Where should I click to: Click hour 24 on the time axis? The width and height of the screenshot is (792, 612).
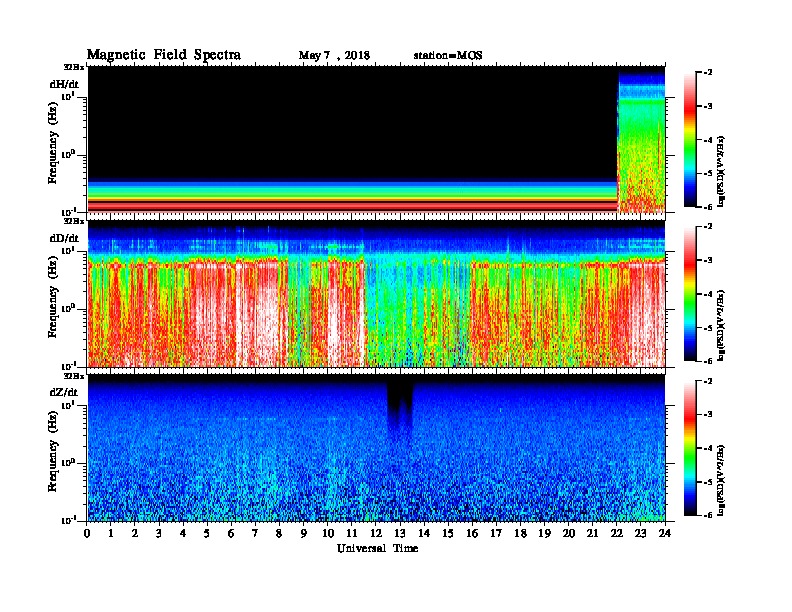[665, 533]
